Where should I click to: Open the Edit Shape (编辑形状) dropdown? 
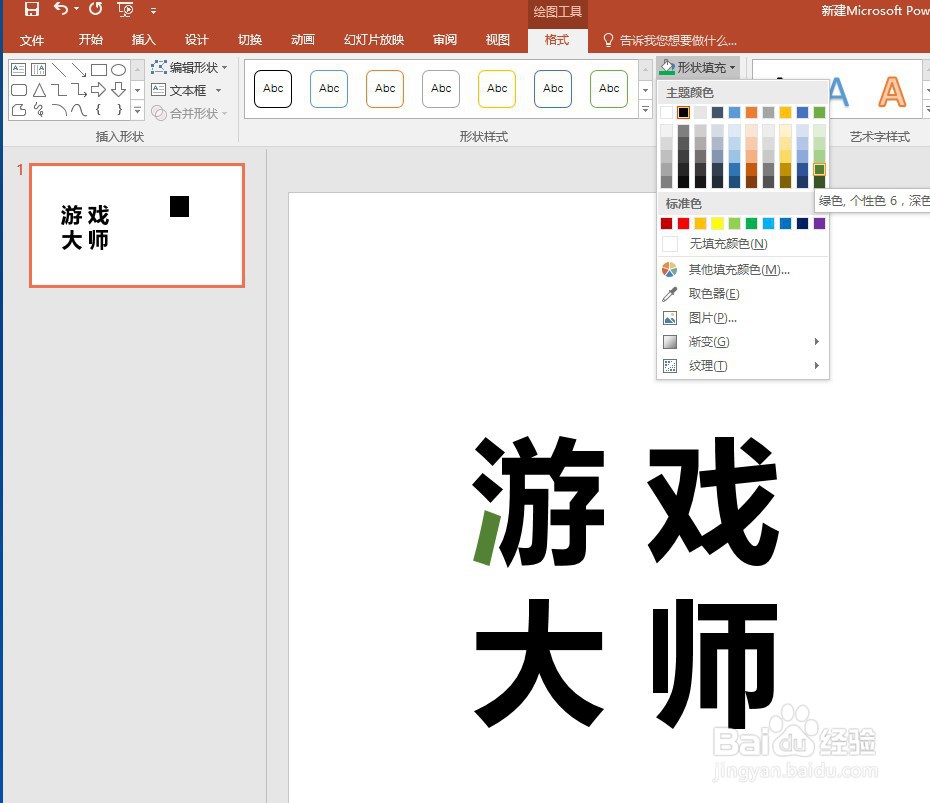pos(189,68)
